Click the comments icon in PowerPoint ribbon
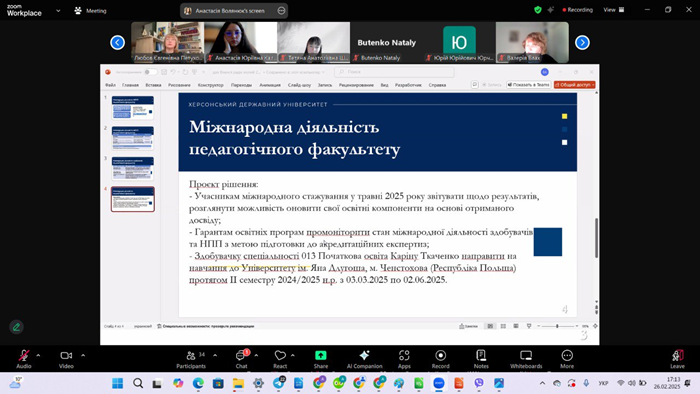 (475, 85)
